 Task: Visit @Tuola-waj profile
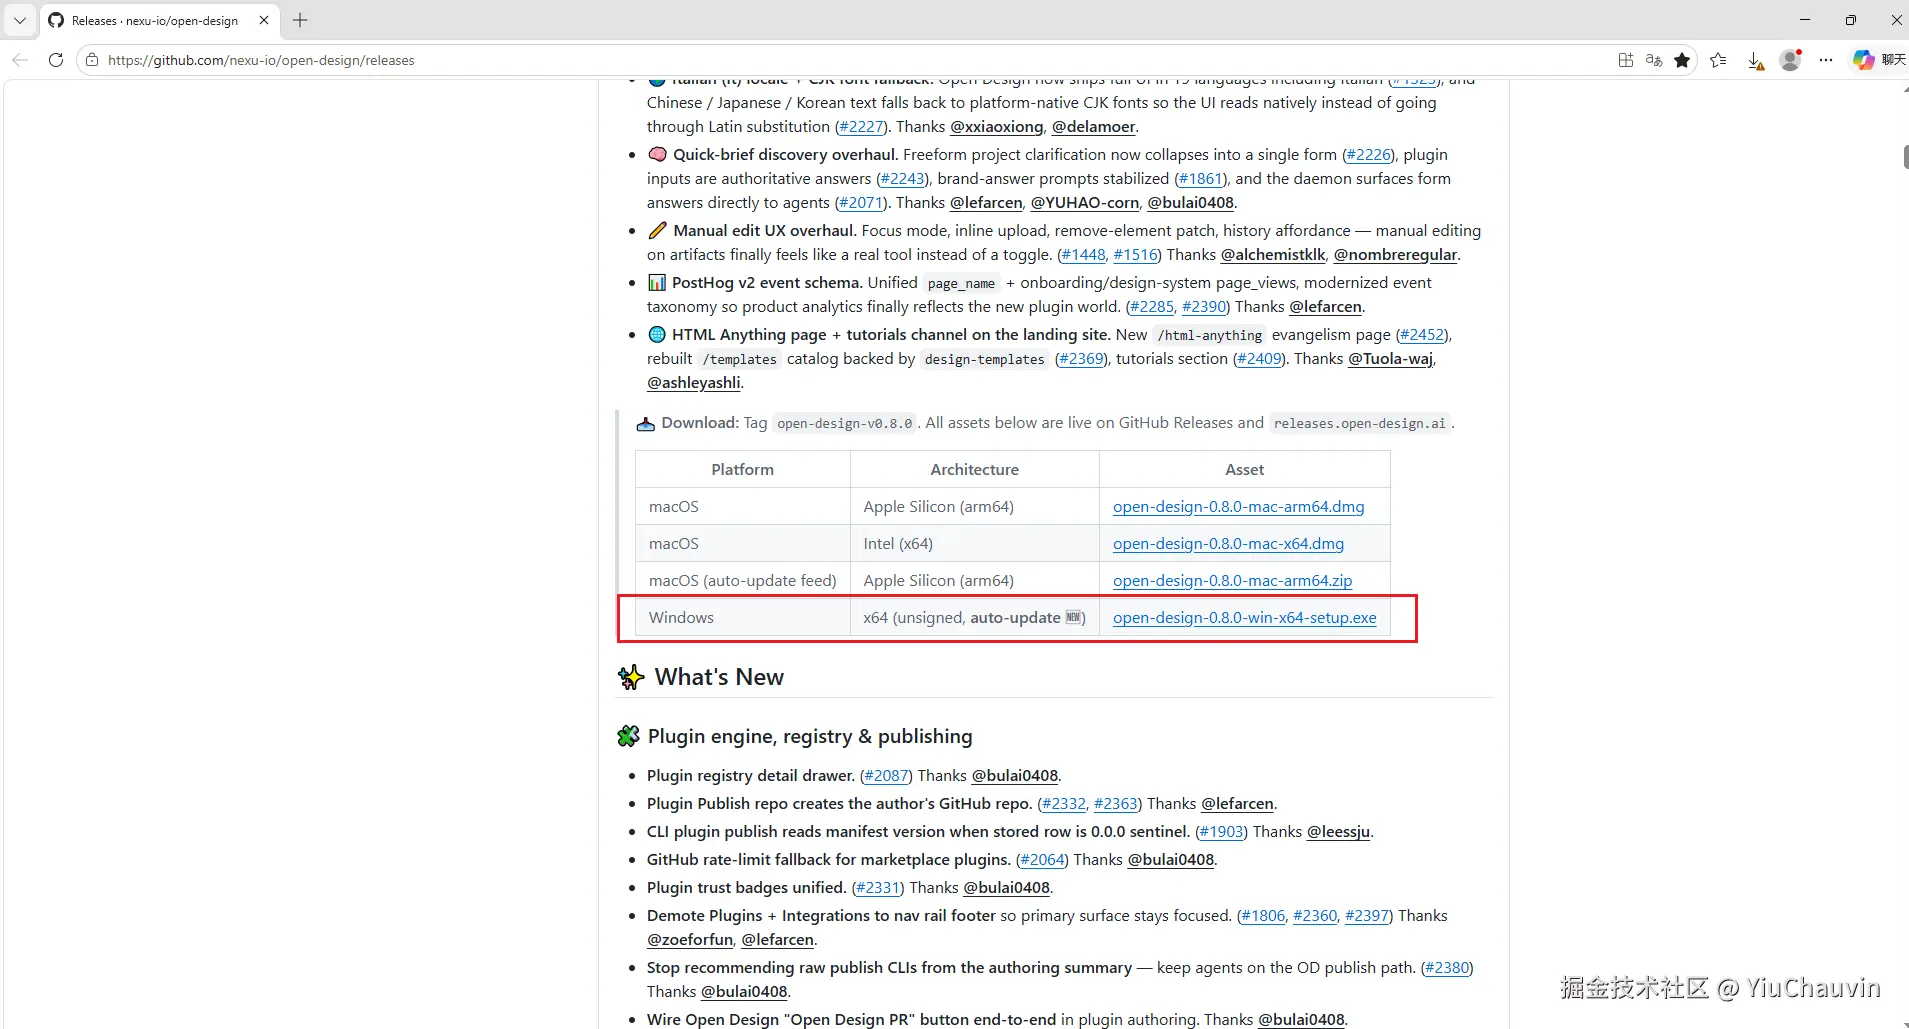(1390, 359)
